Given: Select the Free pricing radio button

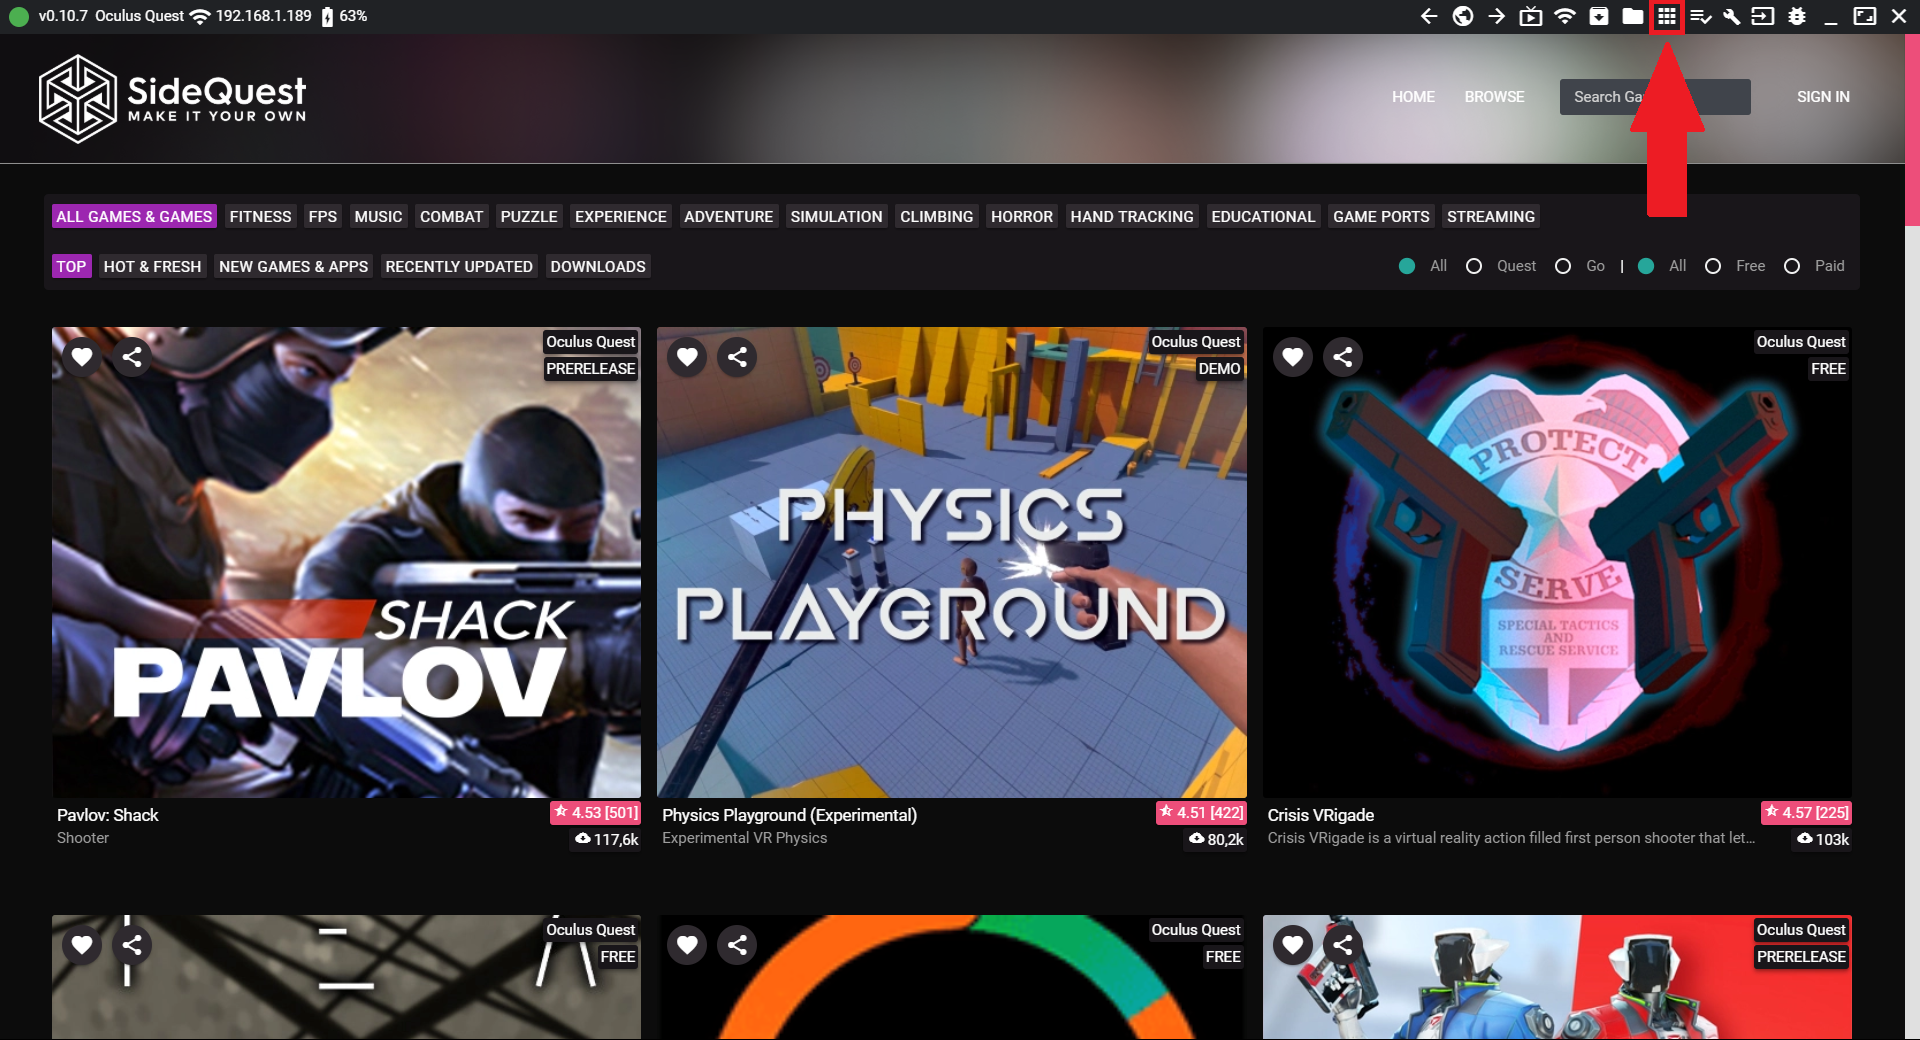Looking at the screenshot, I should [1713, 266].
